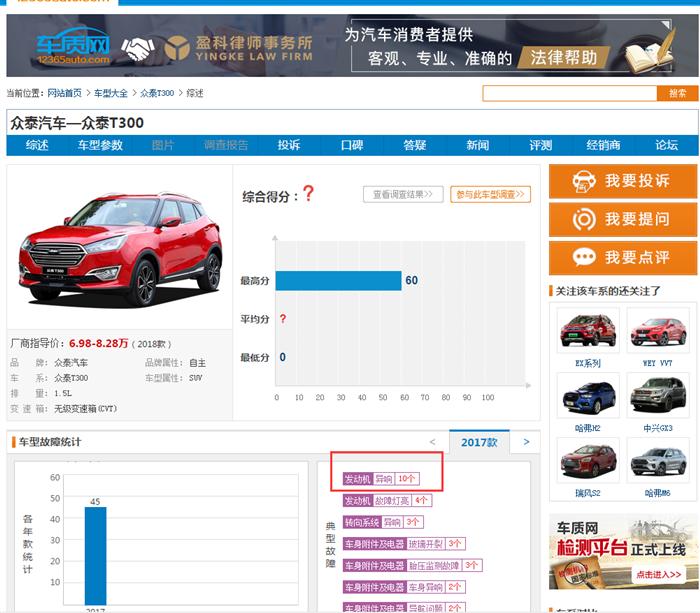The image size is (700, 613).
Task: Click the 玻璃开裂 3个 fault tag
Action: [404, 544]
